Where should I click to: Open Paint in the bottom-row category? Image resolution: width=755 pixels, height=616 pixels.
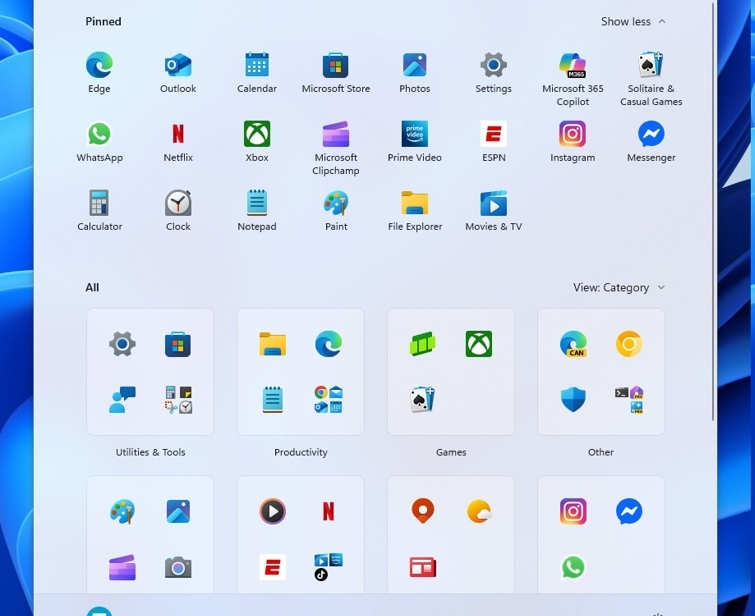(122, 511)
